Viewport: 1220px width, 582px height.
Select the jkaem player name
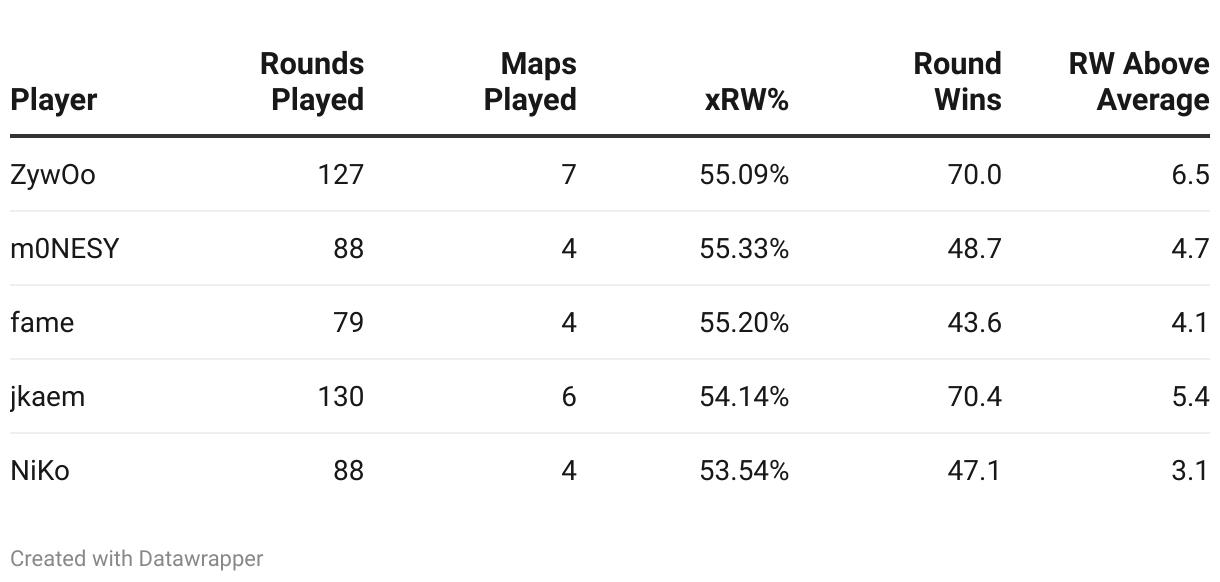tap(48, 397)
